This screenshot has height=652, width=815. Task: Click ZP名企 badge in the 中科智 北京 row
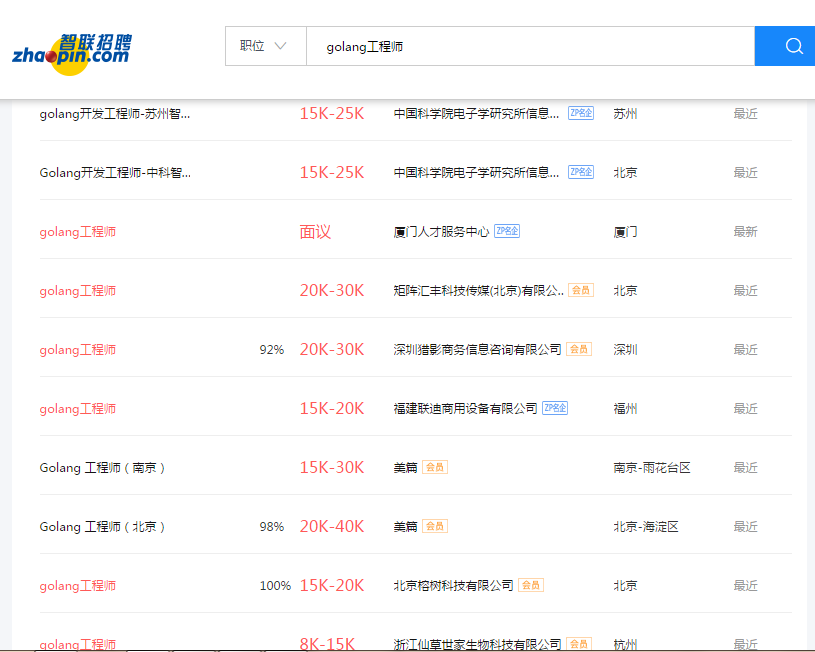click(581, 172)
